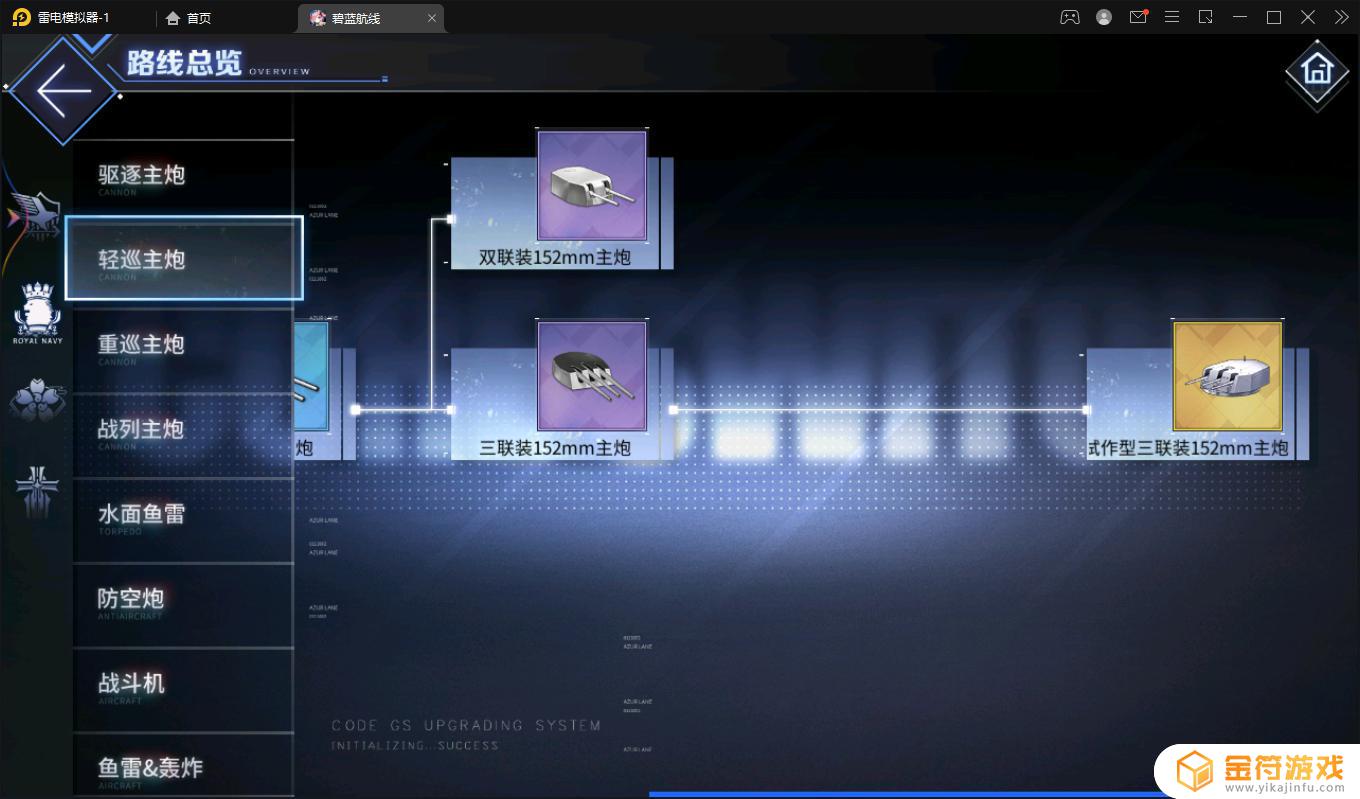Select the Eagle Union faction emblem
Viewport: 1360px width, 799px height.
[34, 216]
